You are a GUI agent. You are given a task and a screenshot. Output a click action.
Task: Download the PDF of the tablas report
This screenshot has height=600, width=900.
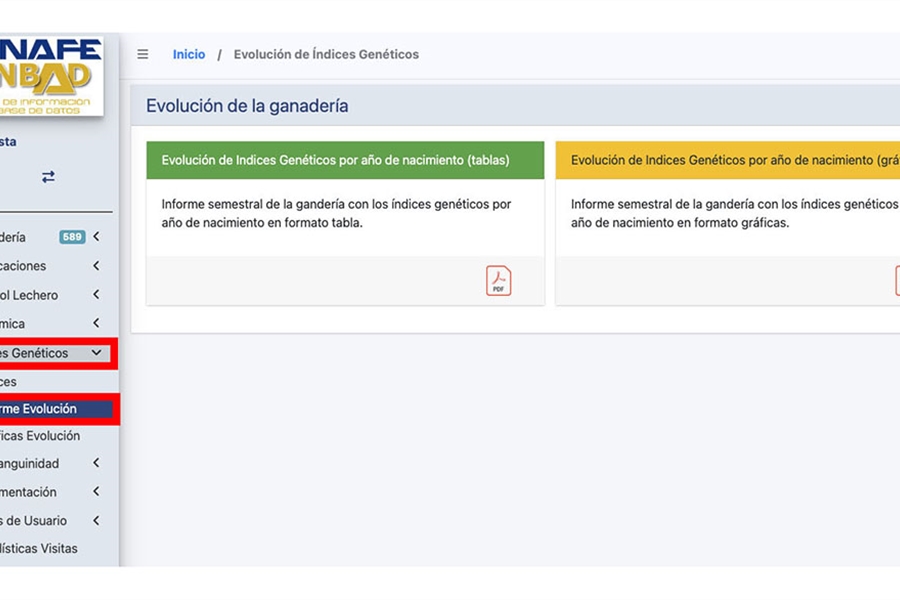pos(497,281)
